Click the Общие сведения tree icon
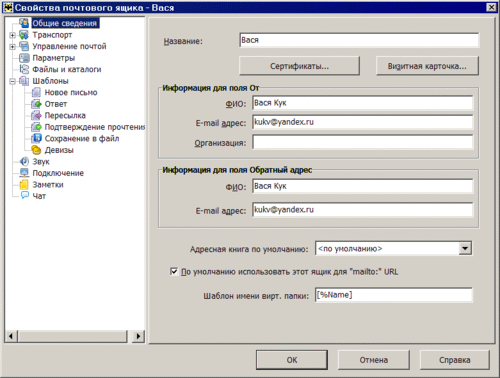Viewport: 500px width, 378px height. tap(24, 23)
